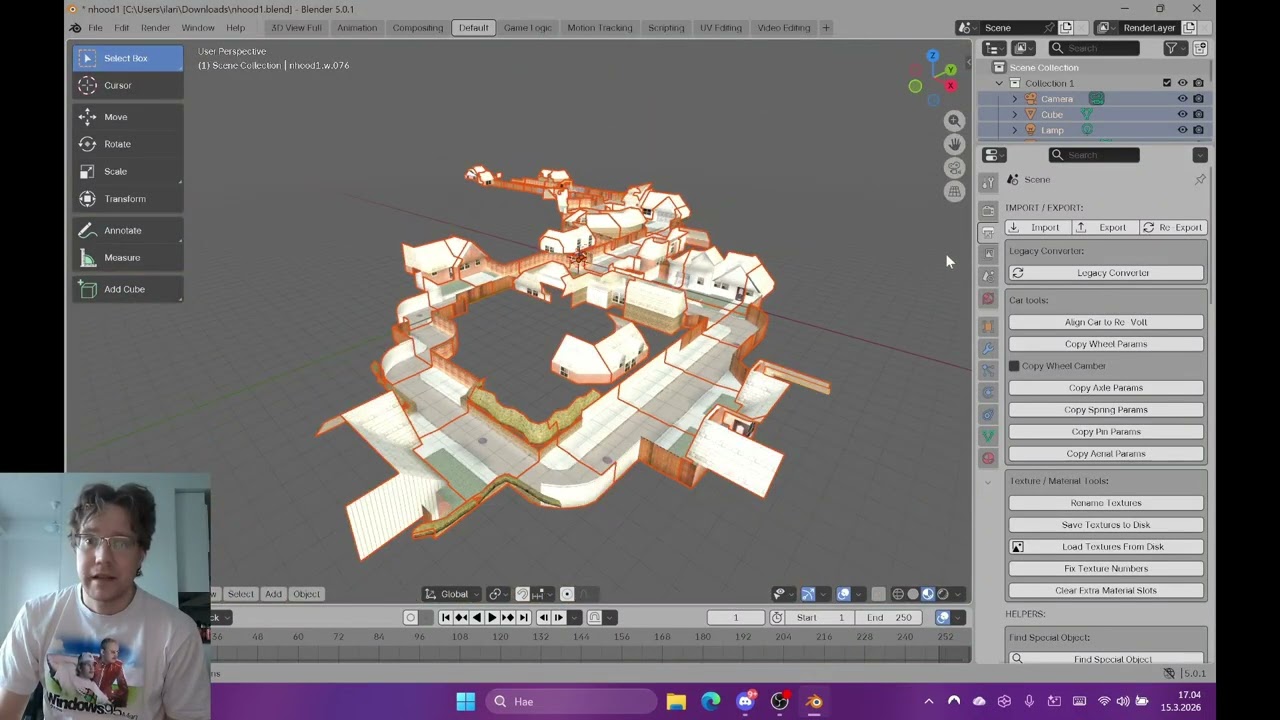
Task: Open the Object menu in viewport header
Action: click(306, 594)
